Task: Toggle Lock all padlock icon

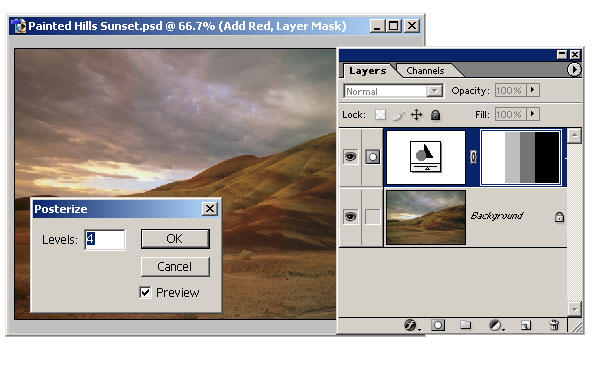Action: (x=436, y=115)
